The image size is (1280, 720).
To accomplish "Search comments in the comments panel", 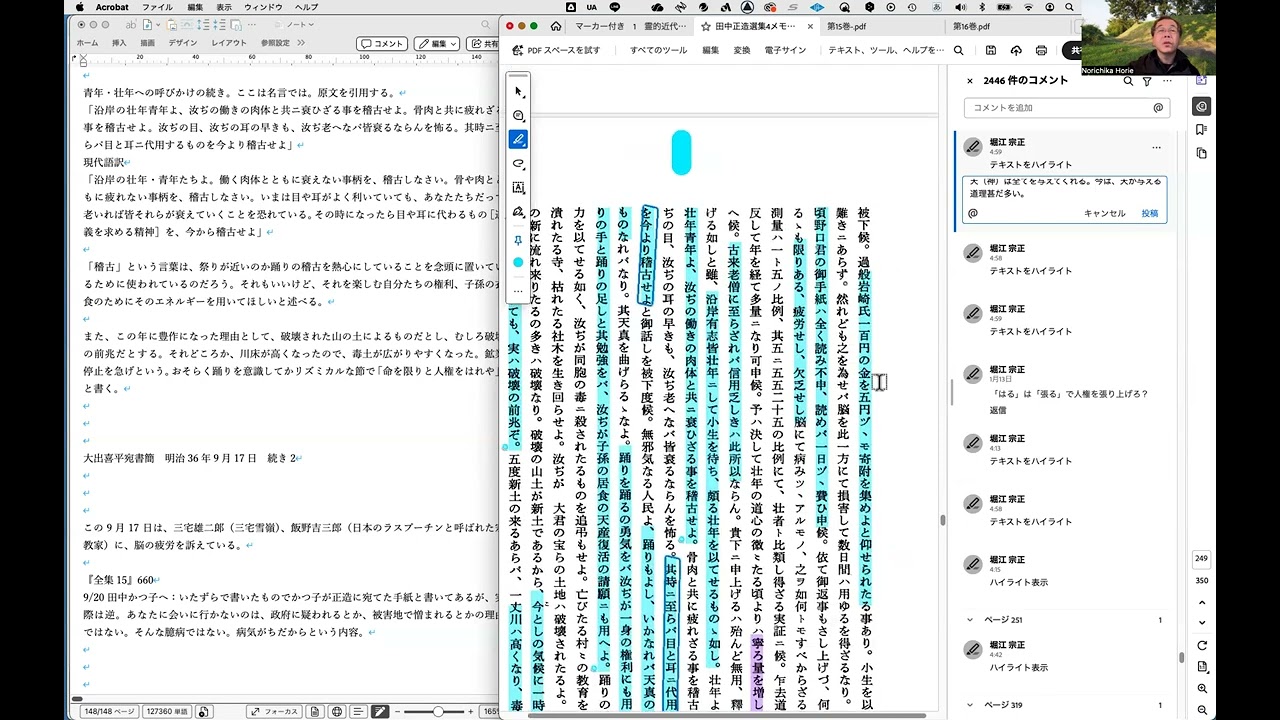I will click(x=1128, y=81).
